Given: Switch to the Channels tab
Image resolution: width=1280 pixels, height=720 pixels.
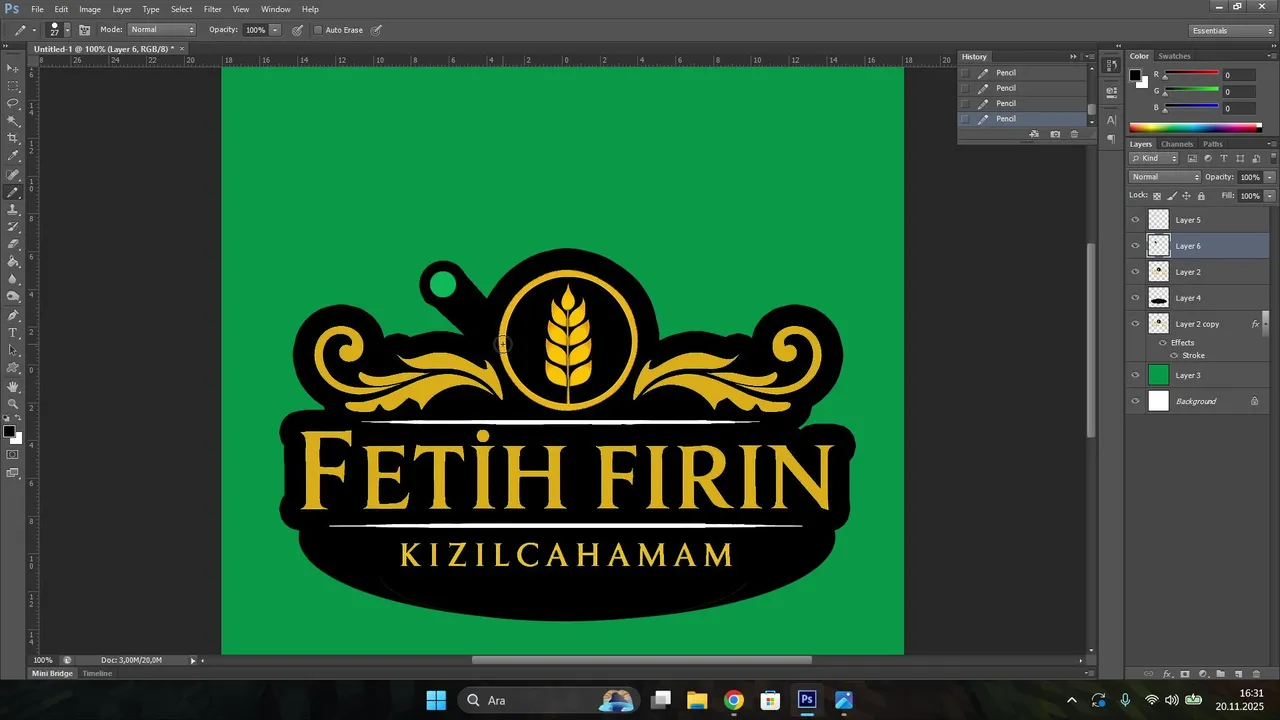Looking at the screenshot, I should point(1177,144).
